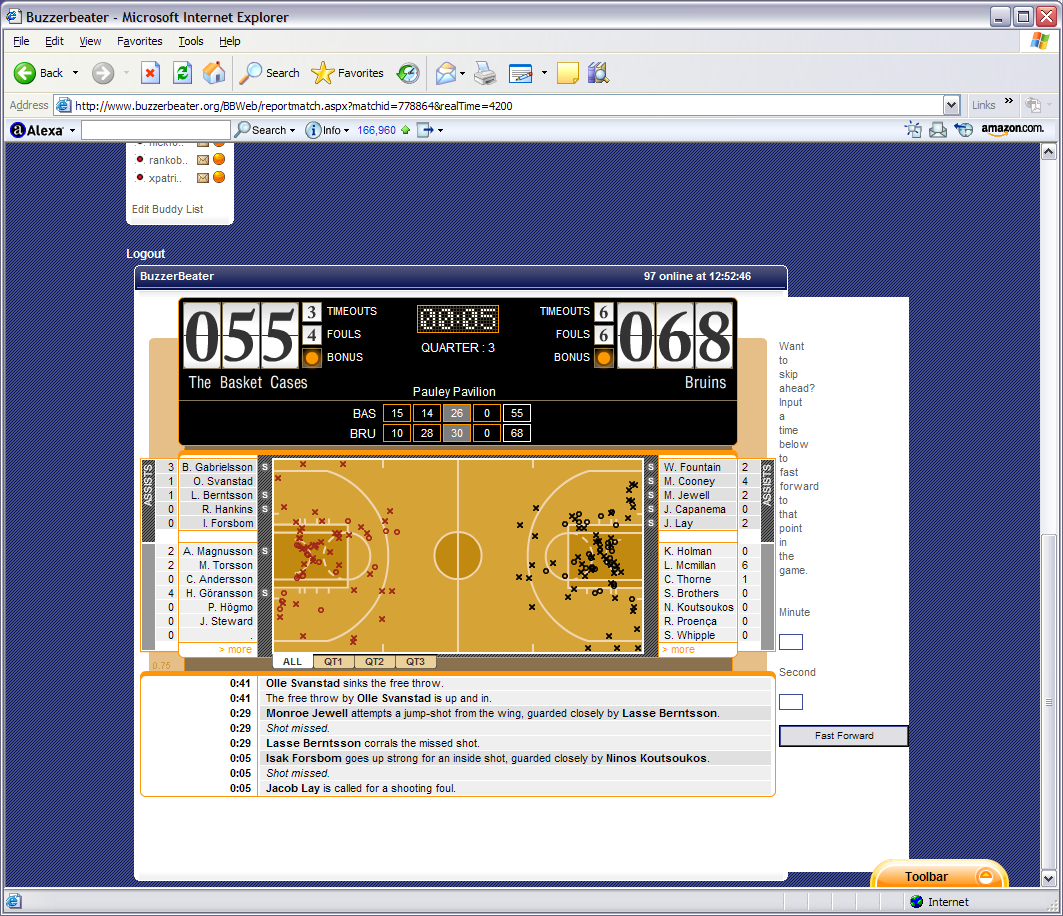Screen dimensions: 1063x916
Task: Click the Edit page icon
Action: (521, 73)
